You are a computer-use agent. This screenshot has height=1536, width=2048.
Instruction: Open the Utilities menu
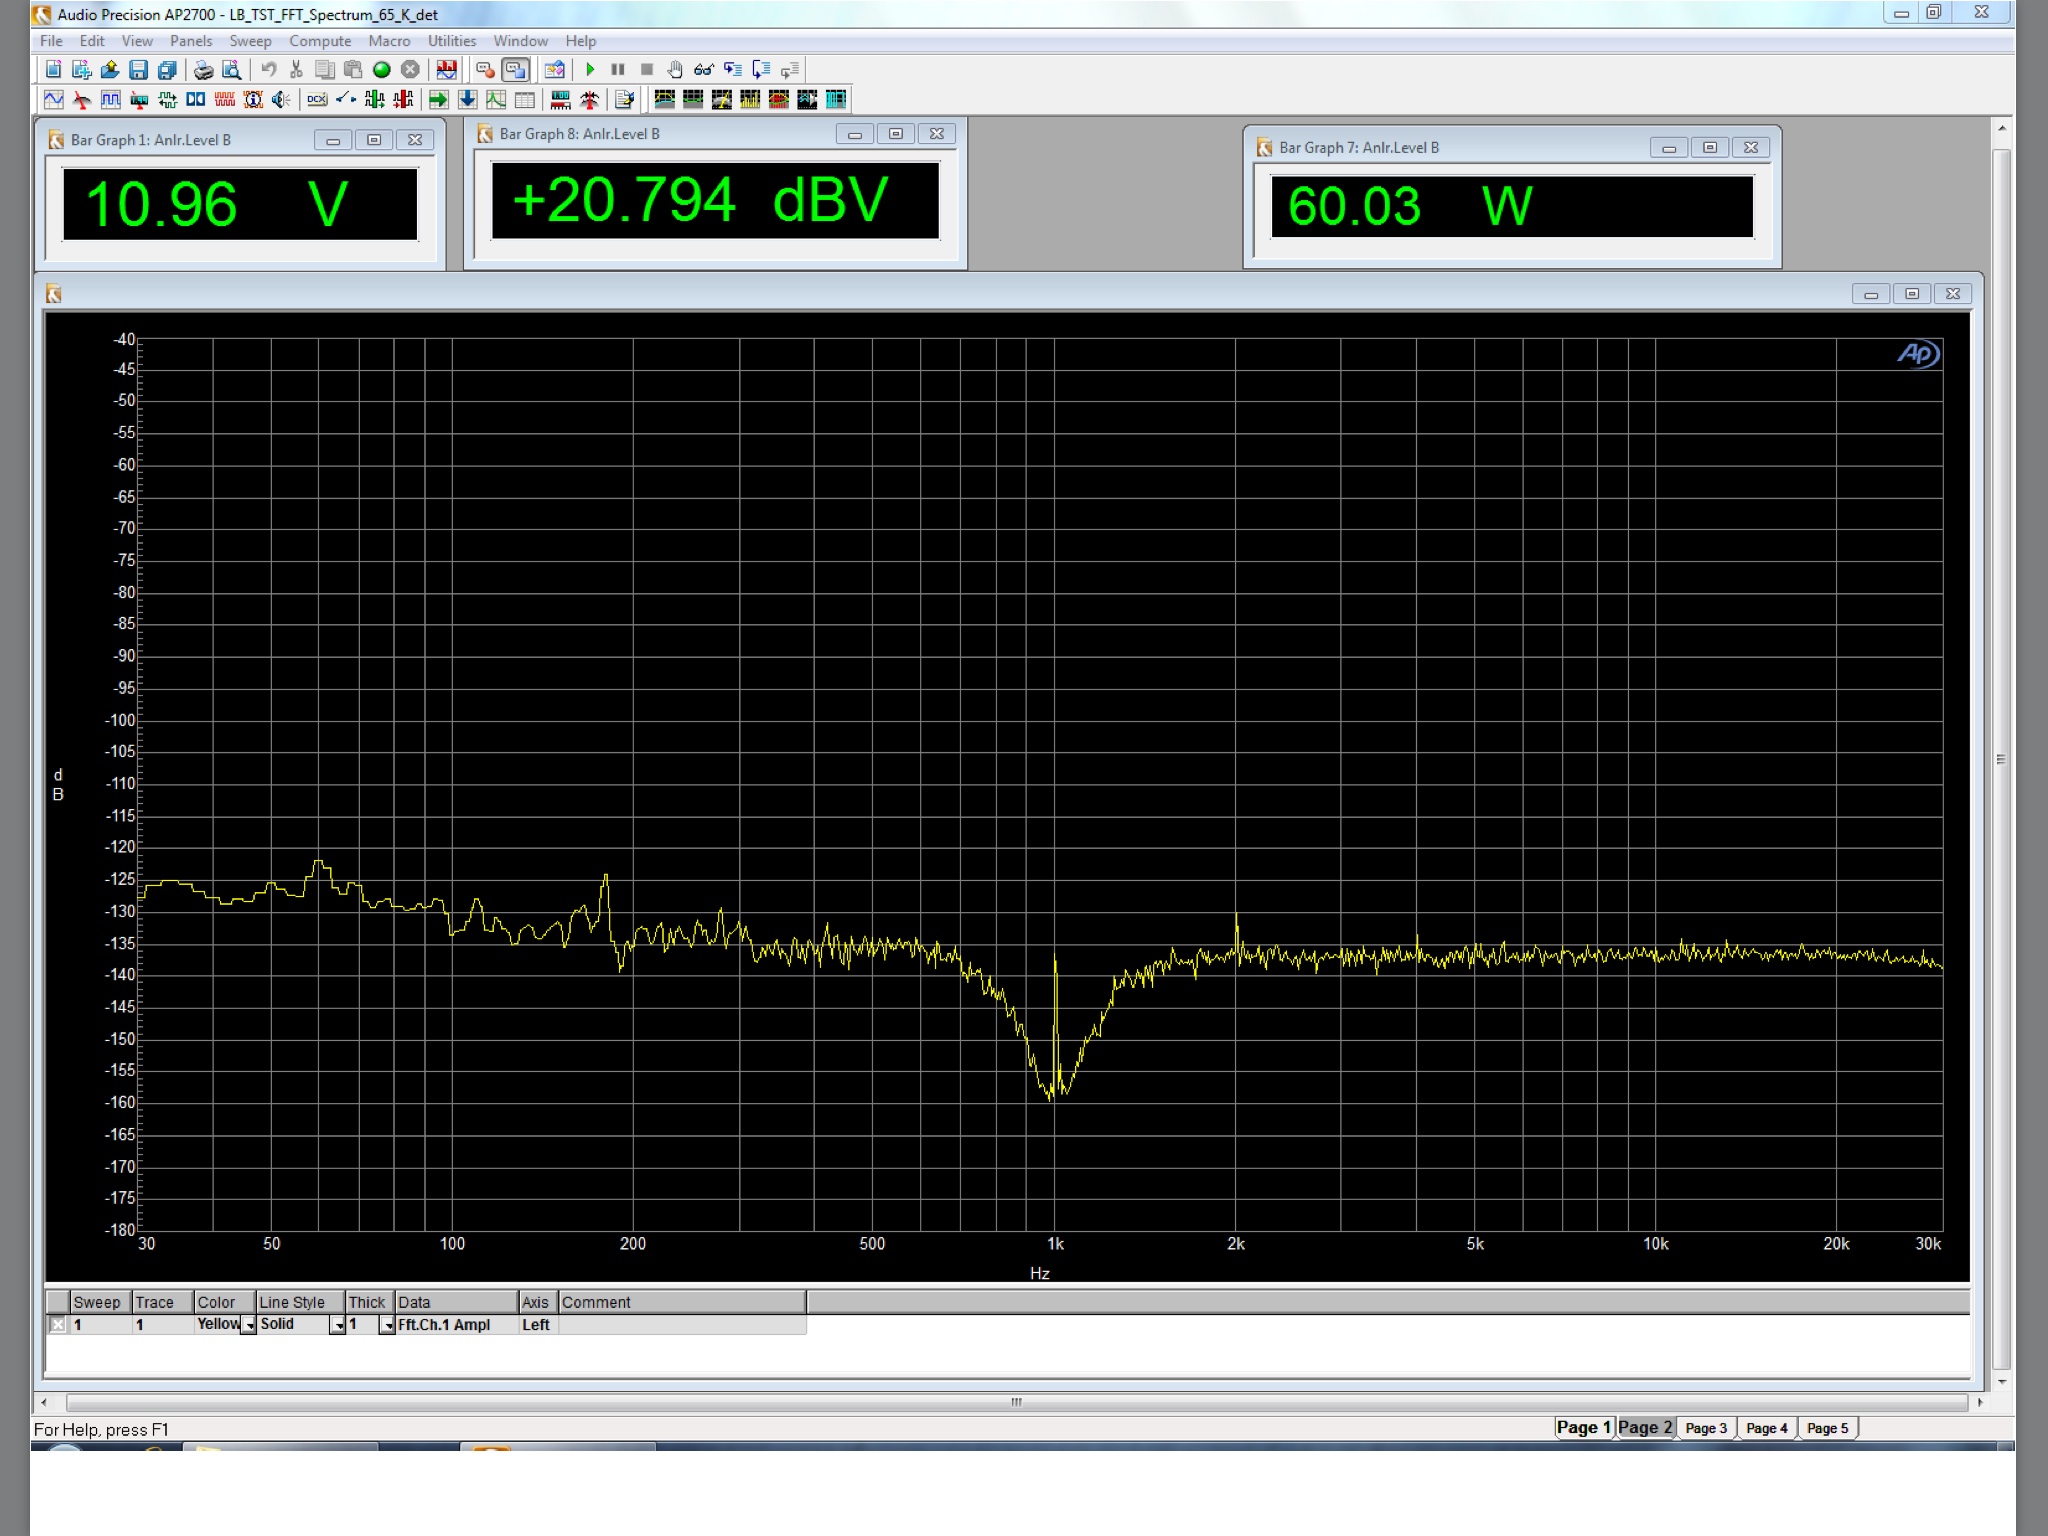coord(451,41)
